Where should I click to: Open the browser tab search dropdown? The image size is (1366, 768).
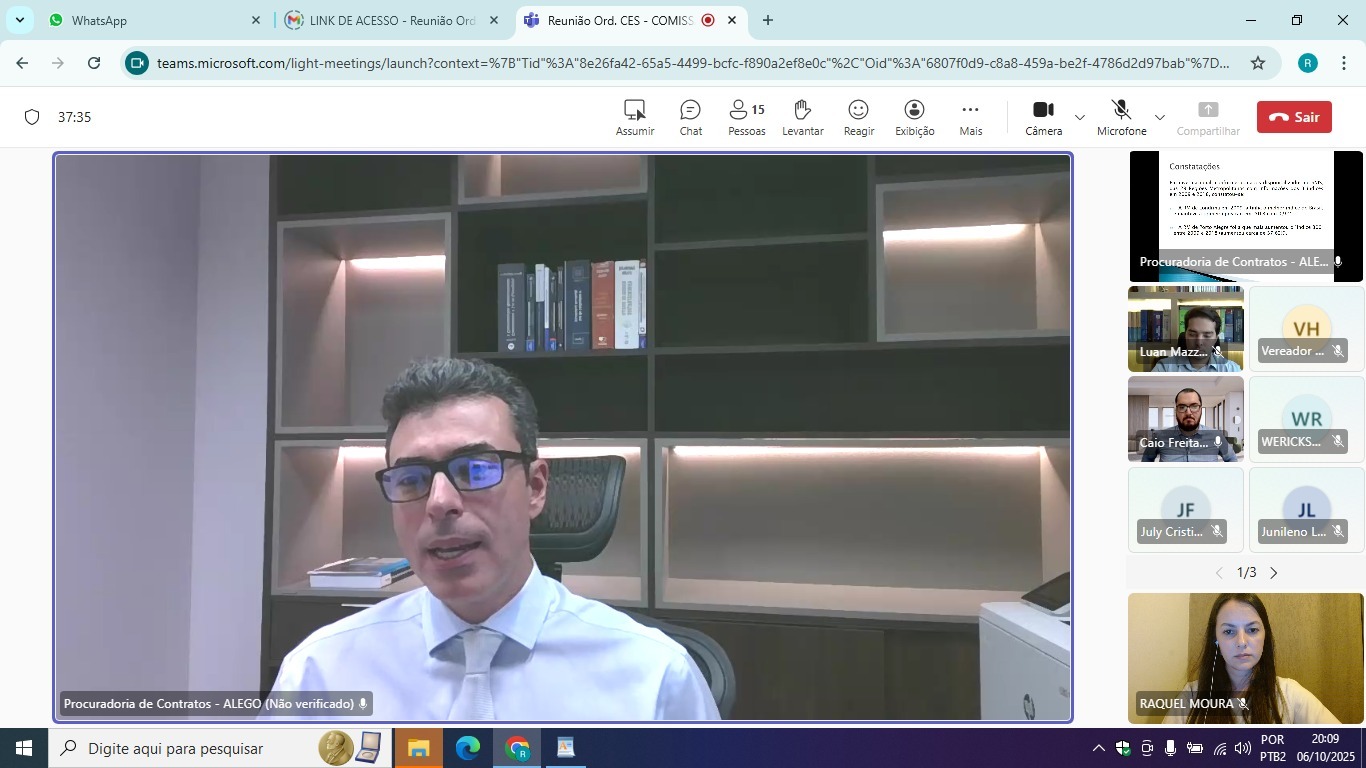19,20
